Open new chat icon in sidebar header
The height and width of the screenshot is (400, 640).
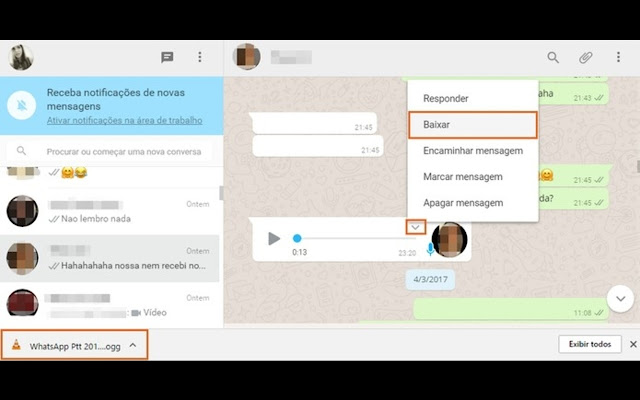[x=167, y=58]
